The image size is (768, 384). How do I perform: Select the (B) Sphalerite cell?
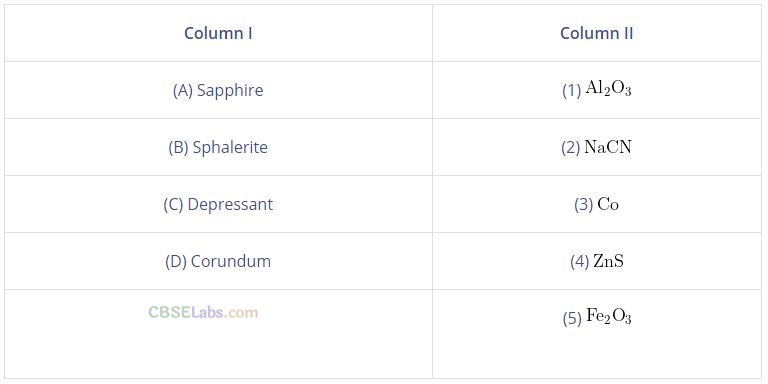(x=218, y=147)
